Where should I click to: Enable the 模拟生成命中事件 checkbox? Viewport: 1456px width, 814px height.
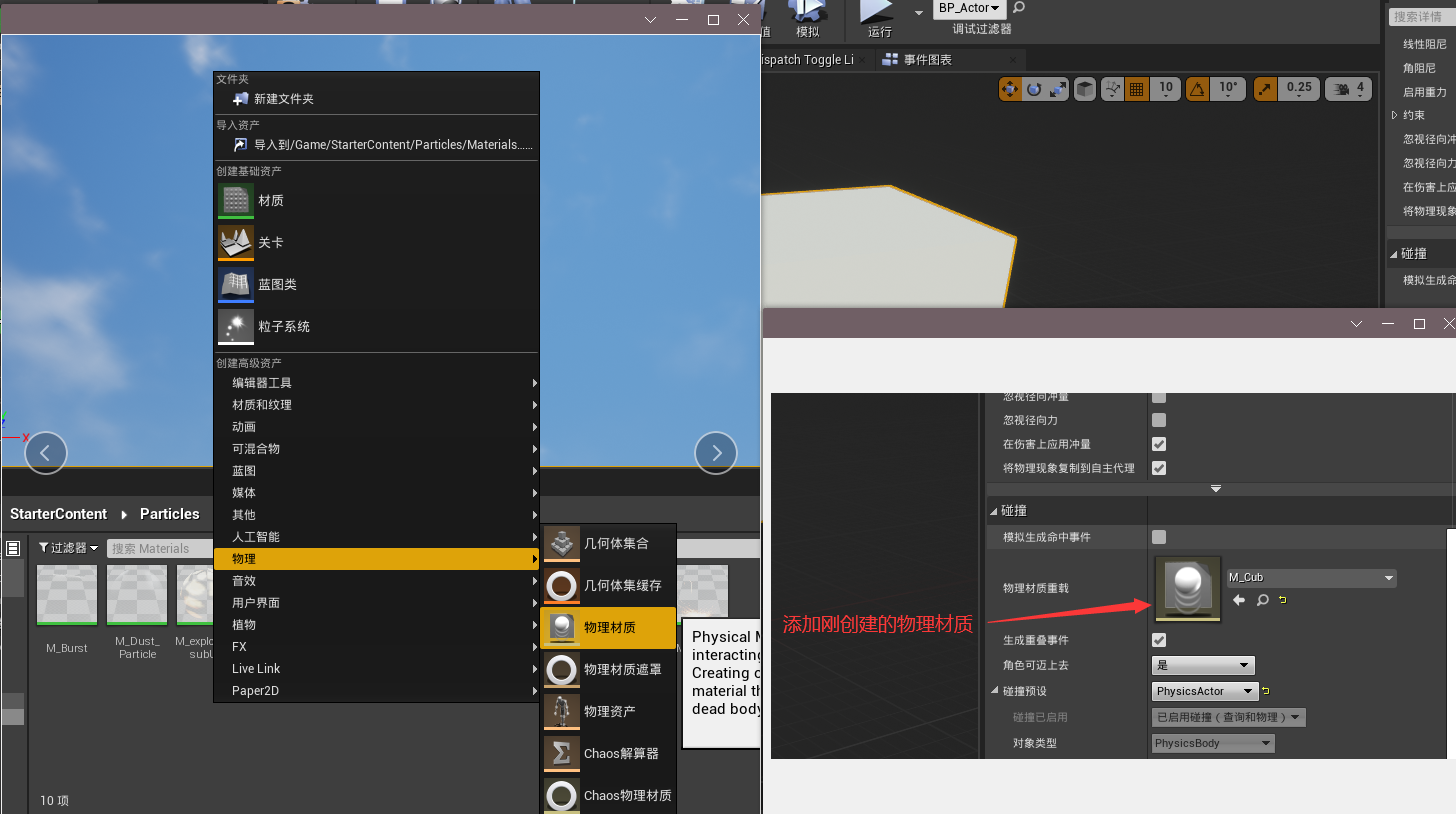[1159, 537]
